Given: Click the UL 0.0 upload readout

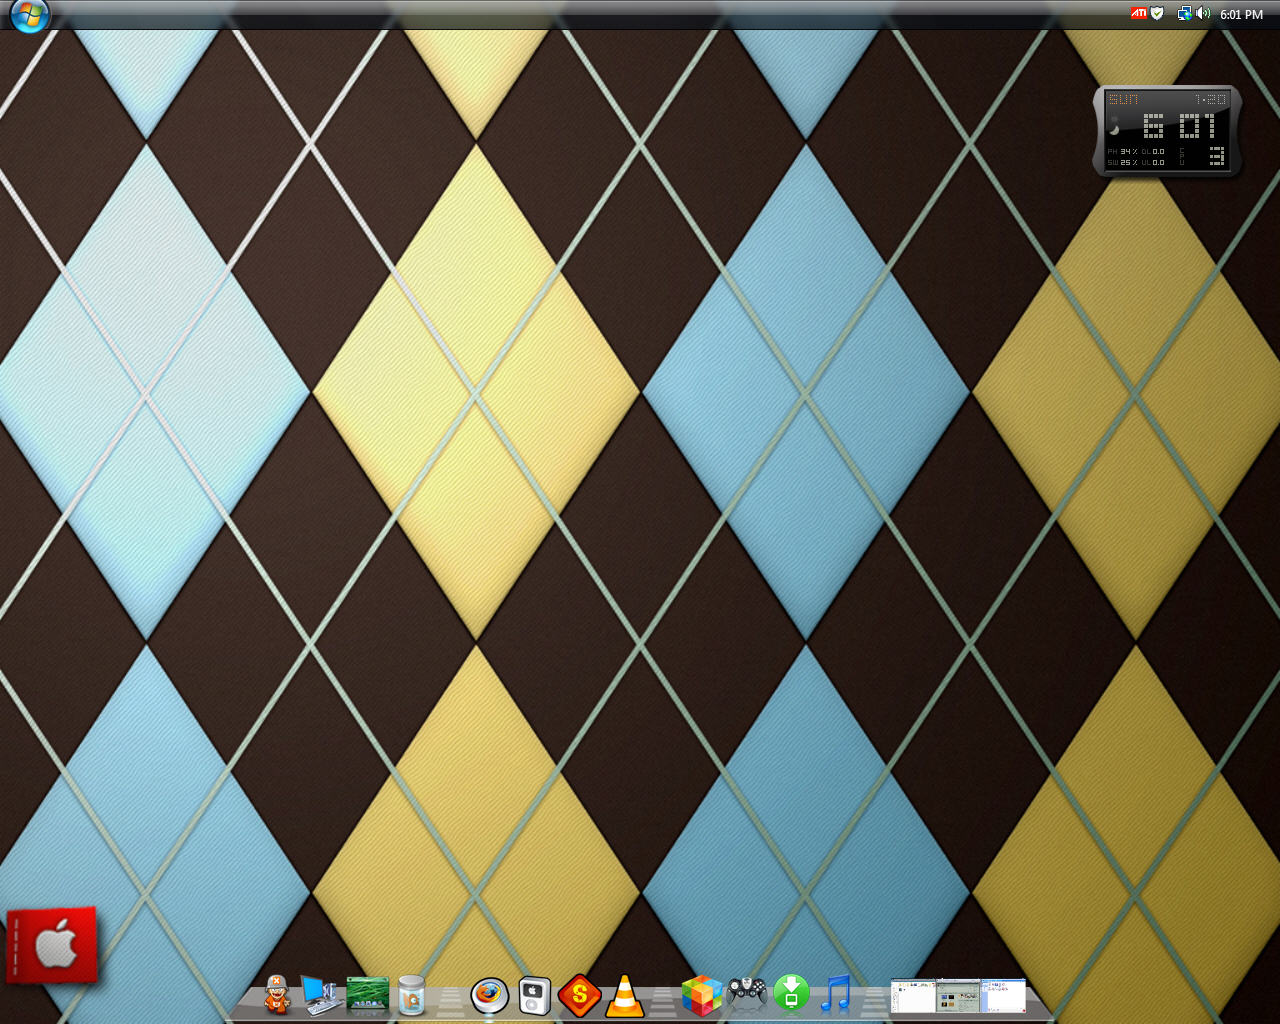Looking at the screenshot, I should pos(1153,162).
